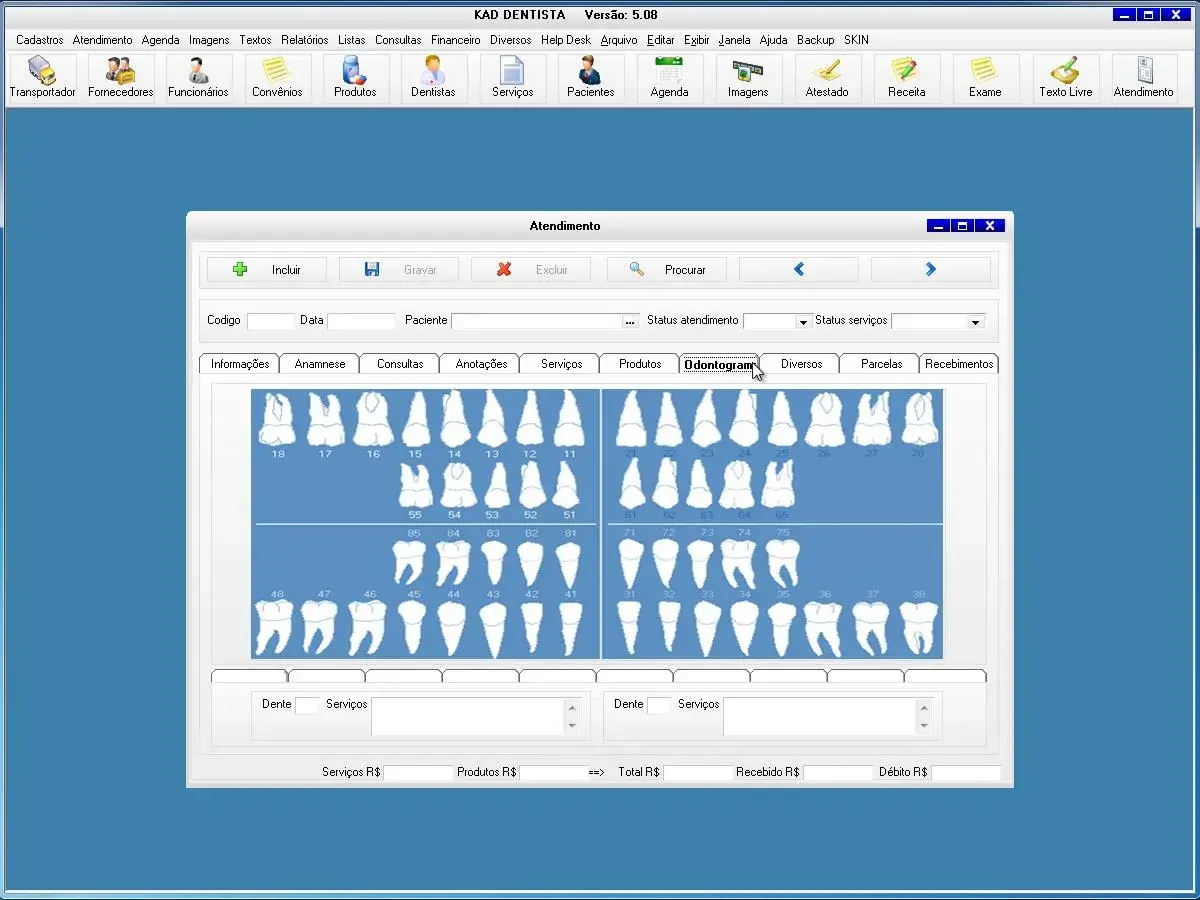Screen dimensions: 1200x900
Task: Open the Produtos toolbar icon
Action: tap(355, 78)
